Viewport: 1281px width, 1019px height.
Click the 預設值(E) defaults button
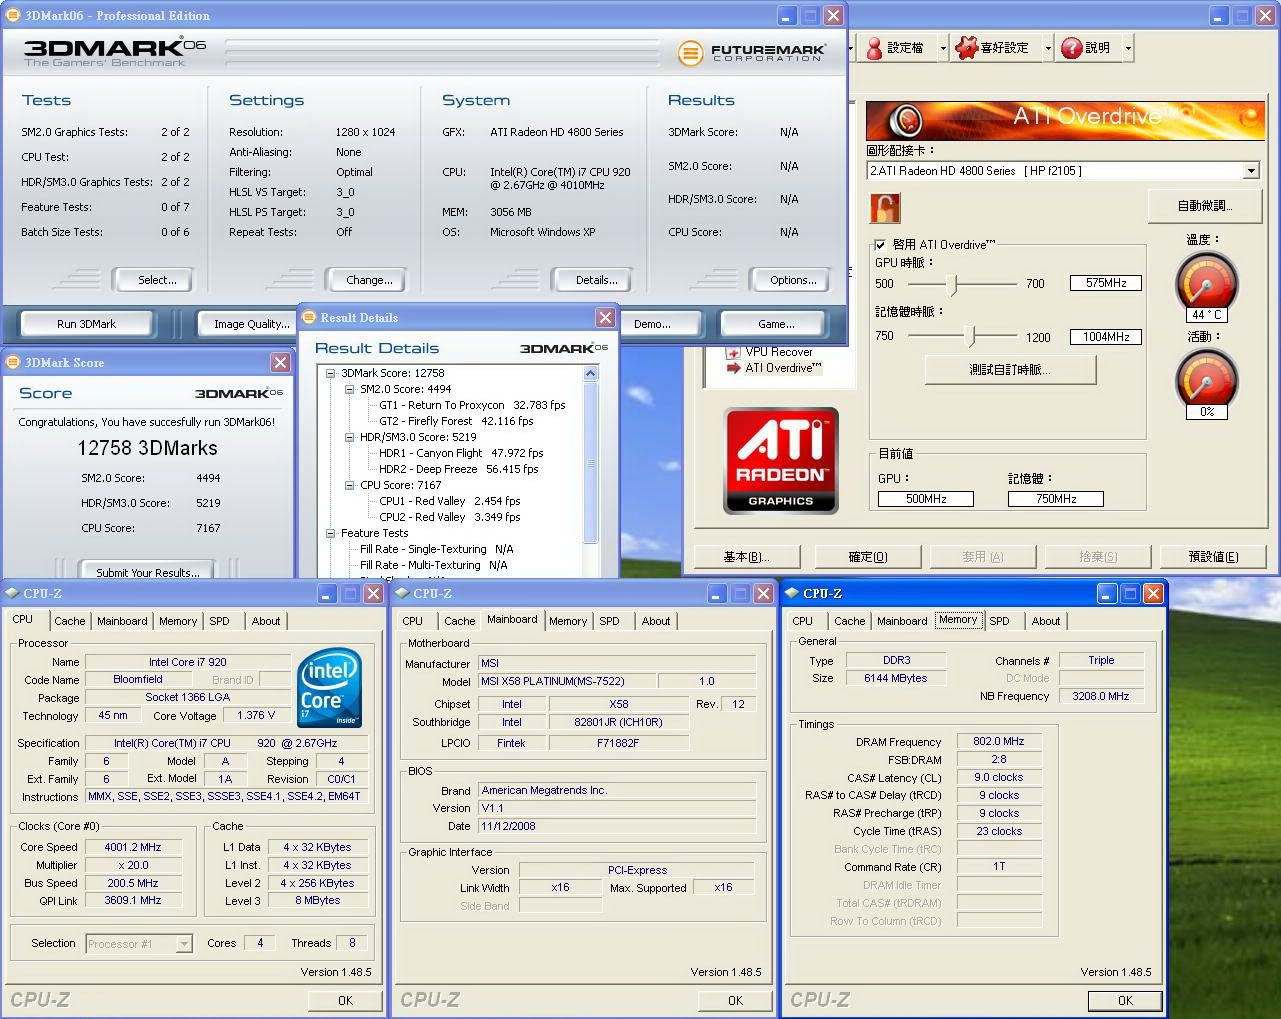[x=1213, y=557]
